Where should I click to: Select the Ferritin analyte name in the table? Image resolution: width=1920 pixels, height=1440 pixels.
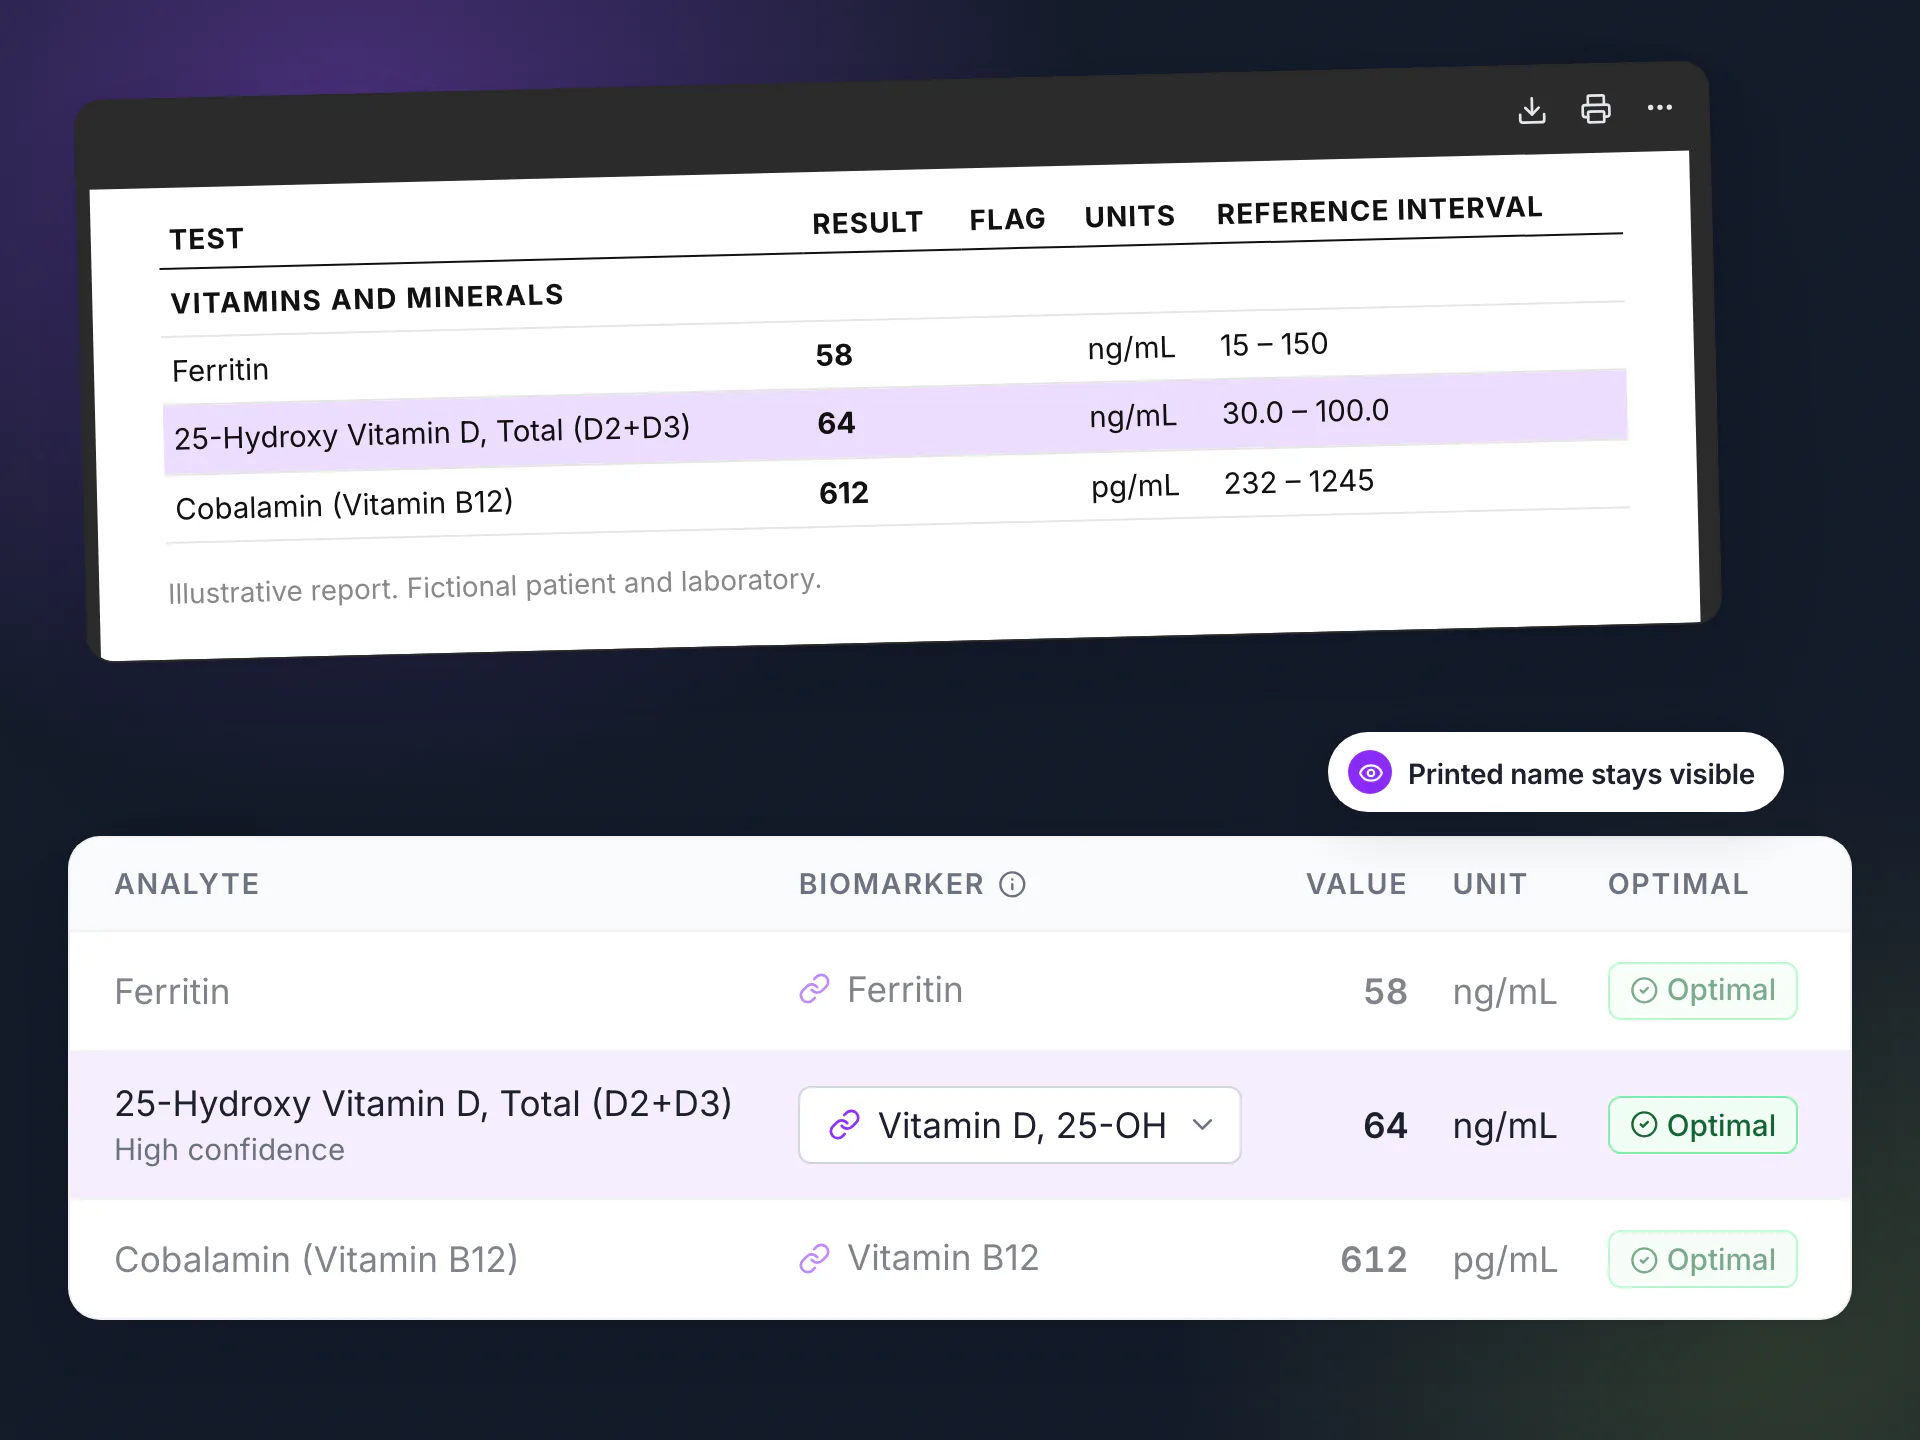172,992
